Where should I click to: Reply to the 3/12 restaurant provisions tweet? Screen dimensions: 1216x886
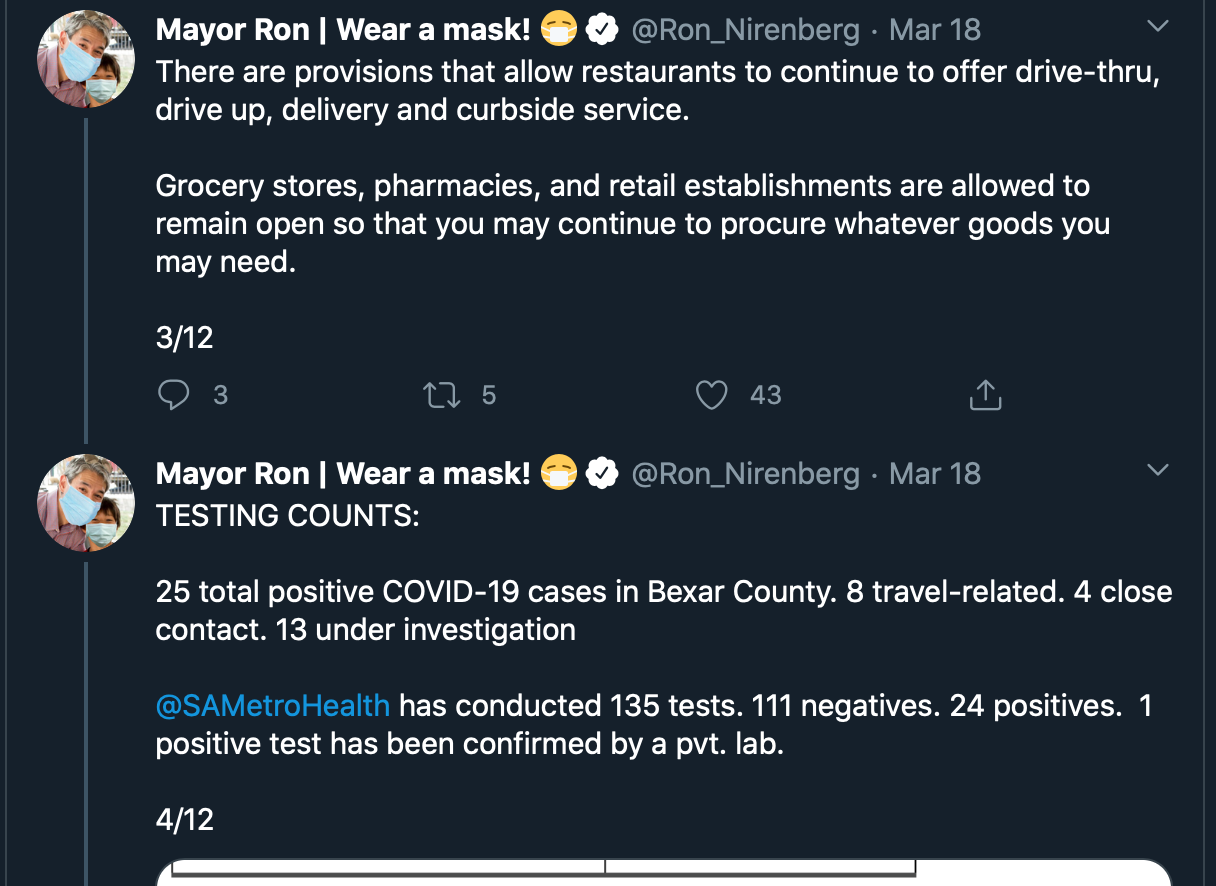(174, 395)
